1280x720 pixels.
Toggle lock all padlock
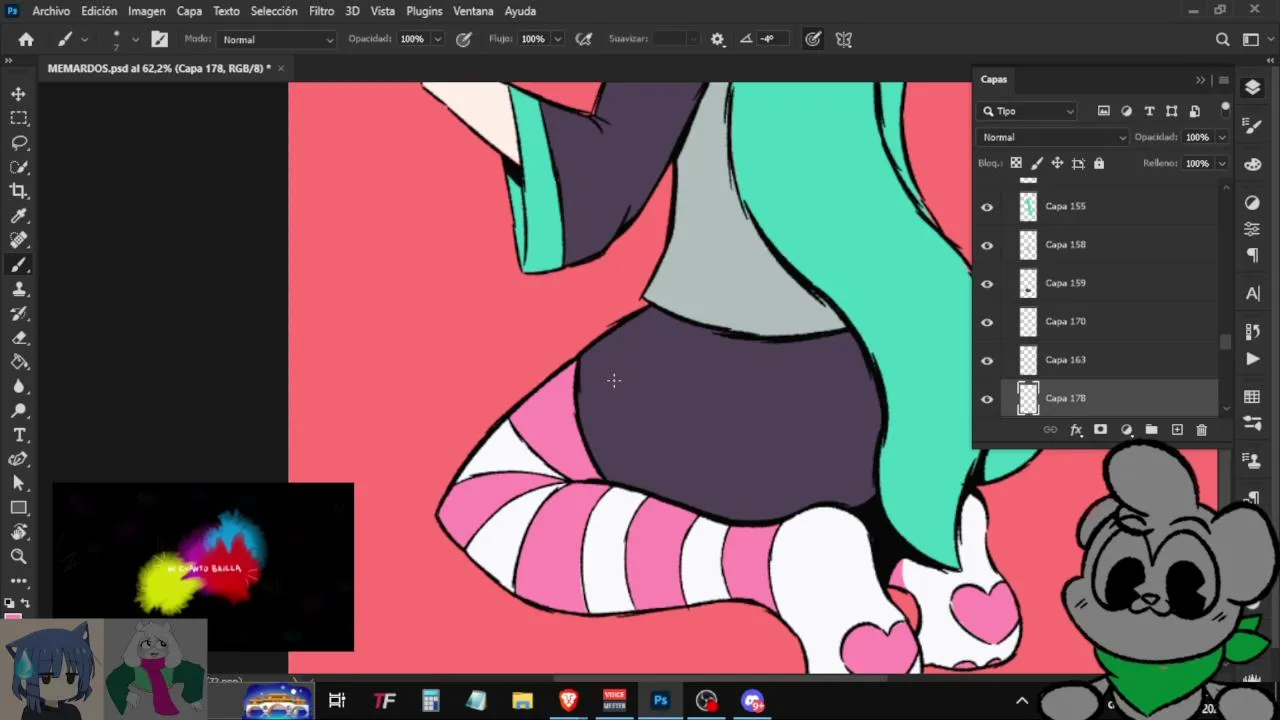click(x=1099, y=163)
